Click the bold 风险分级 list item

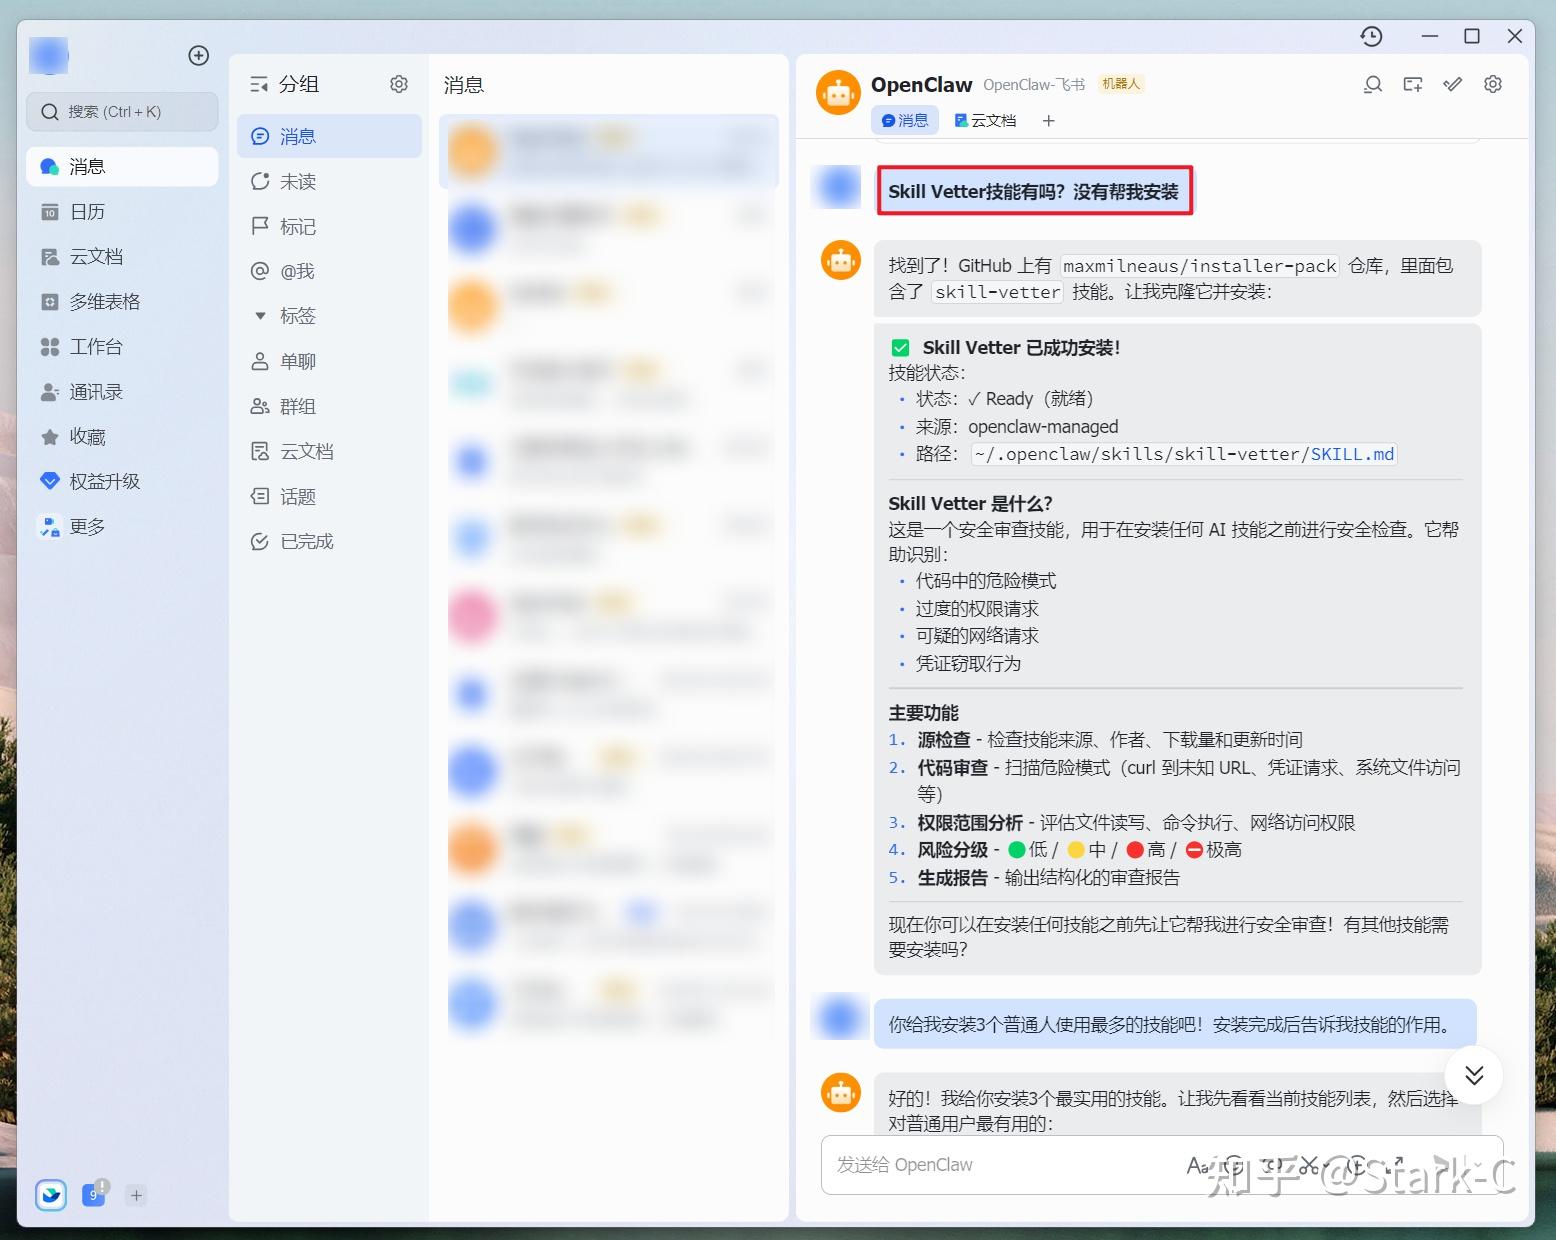tap(953, 850)
